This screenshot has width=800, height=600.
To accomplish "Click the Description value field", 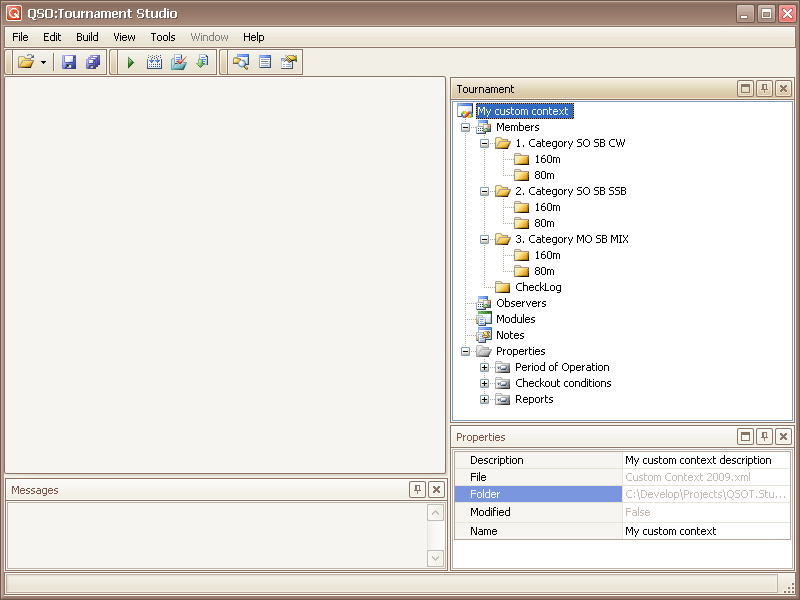I will 706,460.
